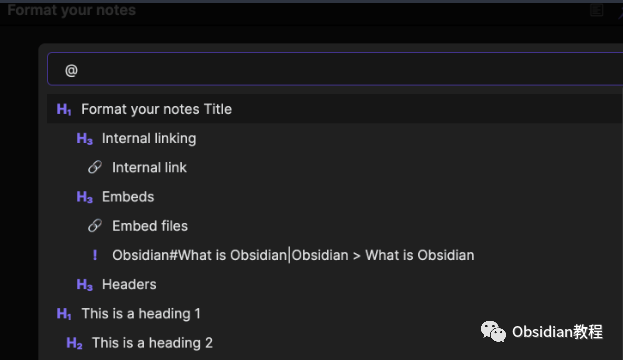Click the H3 icon next to Internal linking
This screenshot has width=623, height=360.
point(85,139)
